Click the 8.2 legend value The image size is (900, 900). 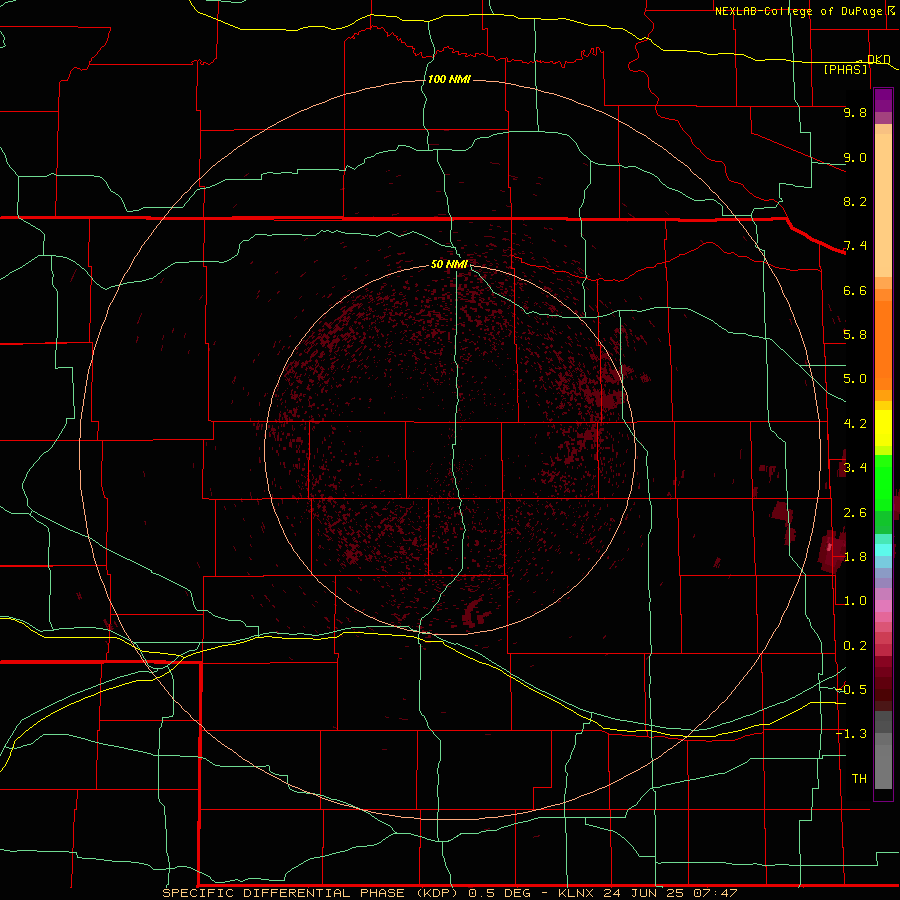click(x=855, y=201)
